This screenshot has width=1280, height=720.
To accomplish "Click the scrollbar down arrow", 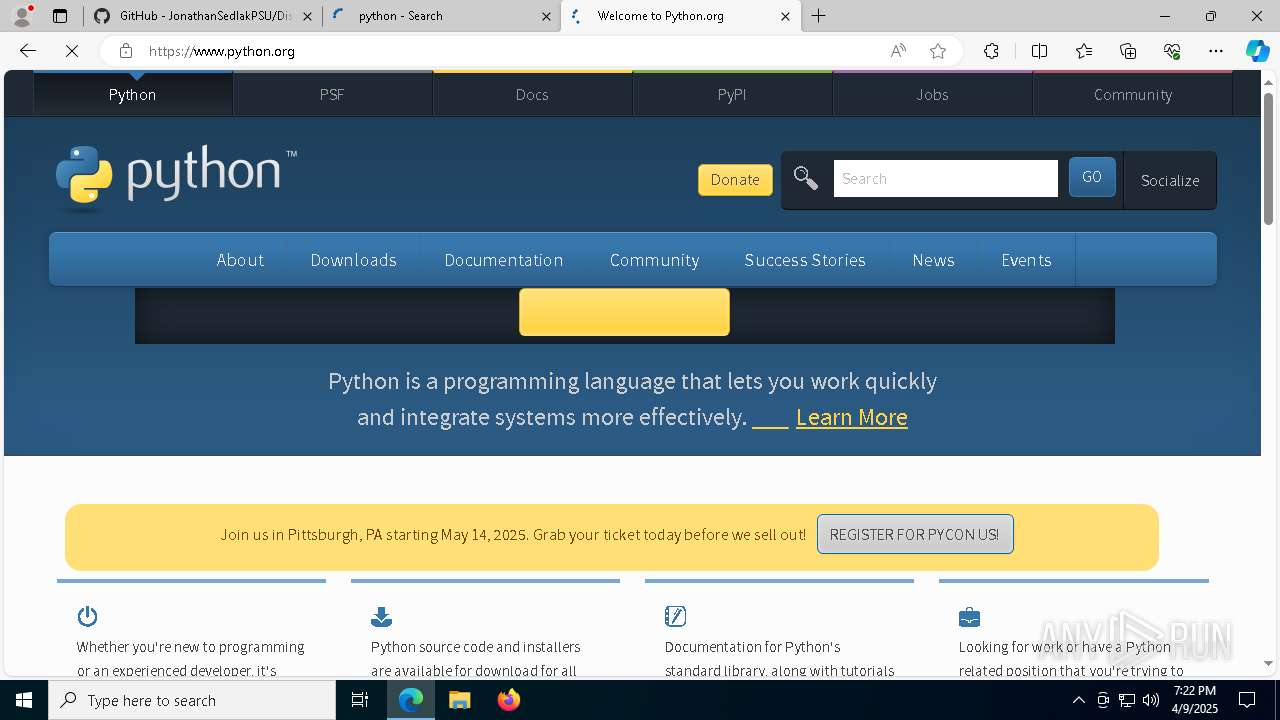I will point(1268,662).
